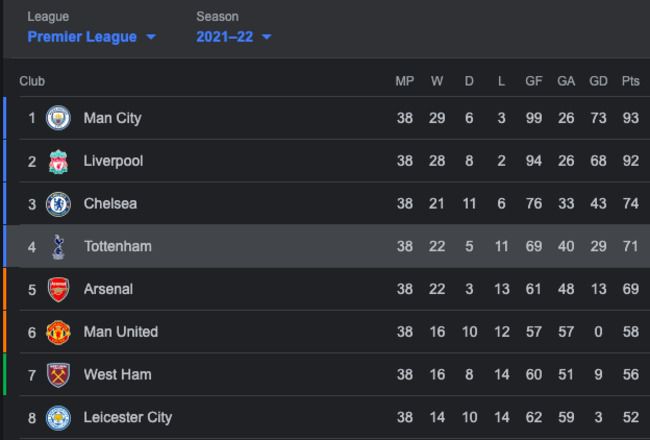
Task: Open the Liverpool team link
Action: 113,161
